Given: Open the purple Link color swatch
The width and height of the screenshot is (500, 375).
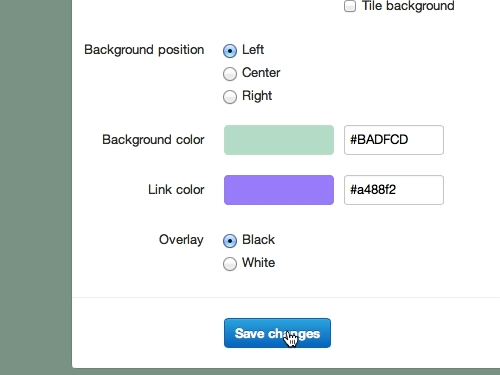Looking at the screenshot, I should click(279, 190).
